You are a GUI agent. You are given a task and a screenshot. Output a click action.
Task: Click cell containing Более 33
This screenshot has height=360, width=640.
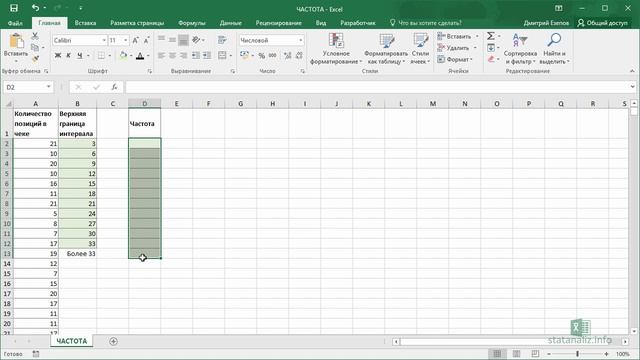[78, 253]
